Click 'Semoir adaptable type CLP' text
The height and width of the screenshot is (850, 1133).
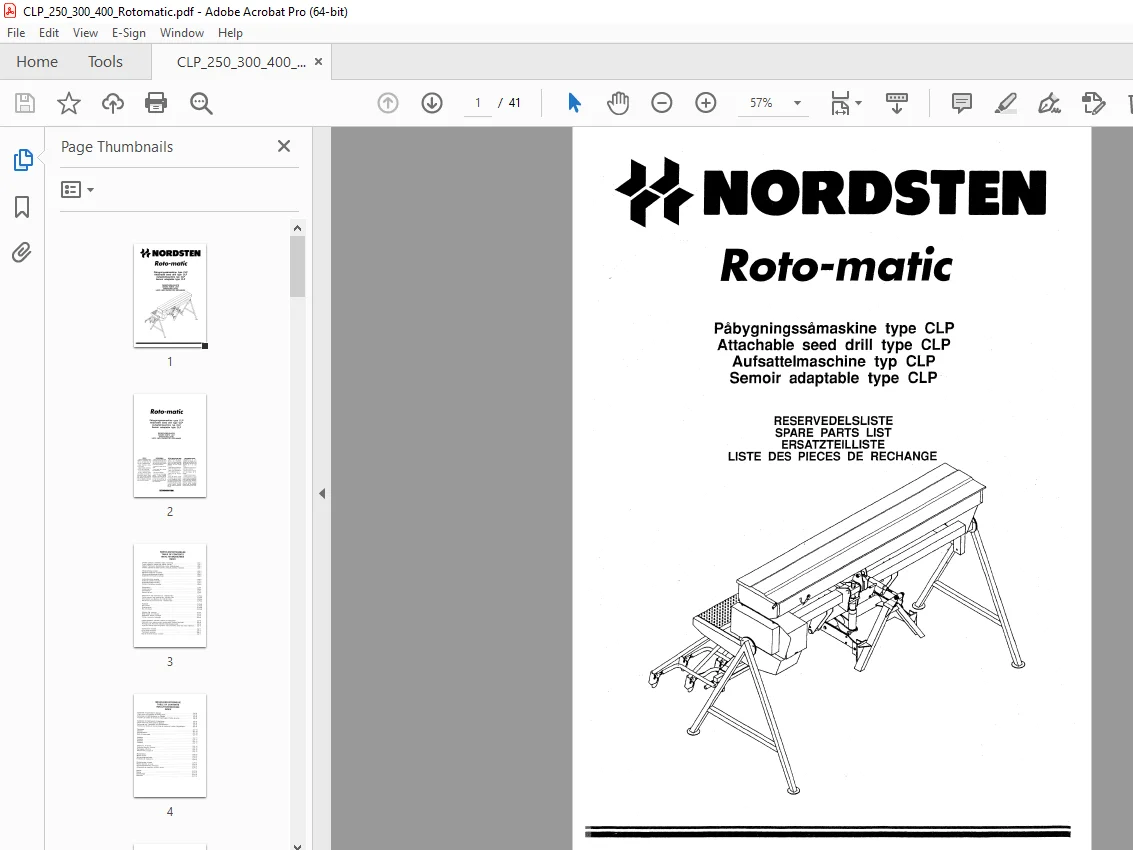coord(833,378)
